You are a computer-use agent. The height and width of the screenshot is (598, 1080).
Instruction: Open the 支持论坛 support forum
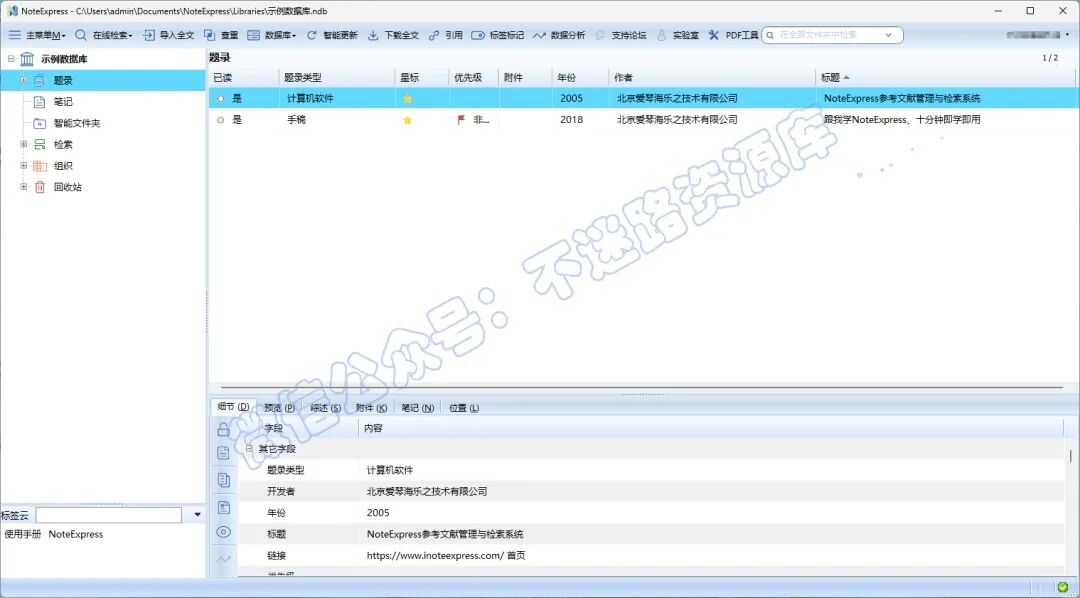(621, 35)
